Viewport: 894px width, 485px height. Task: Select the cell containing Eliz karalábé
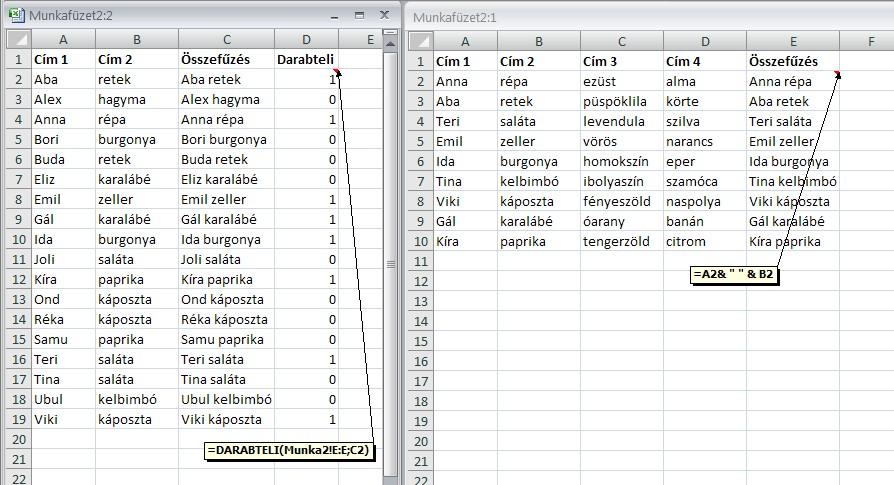(226, 180)
